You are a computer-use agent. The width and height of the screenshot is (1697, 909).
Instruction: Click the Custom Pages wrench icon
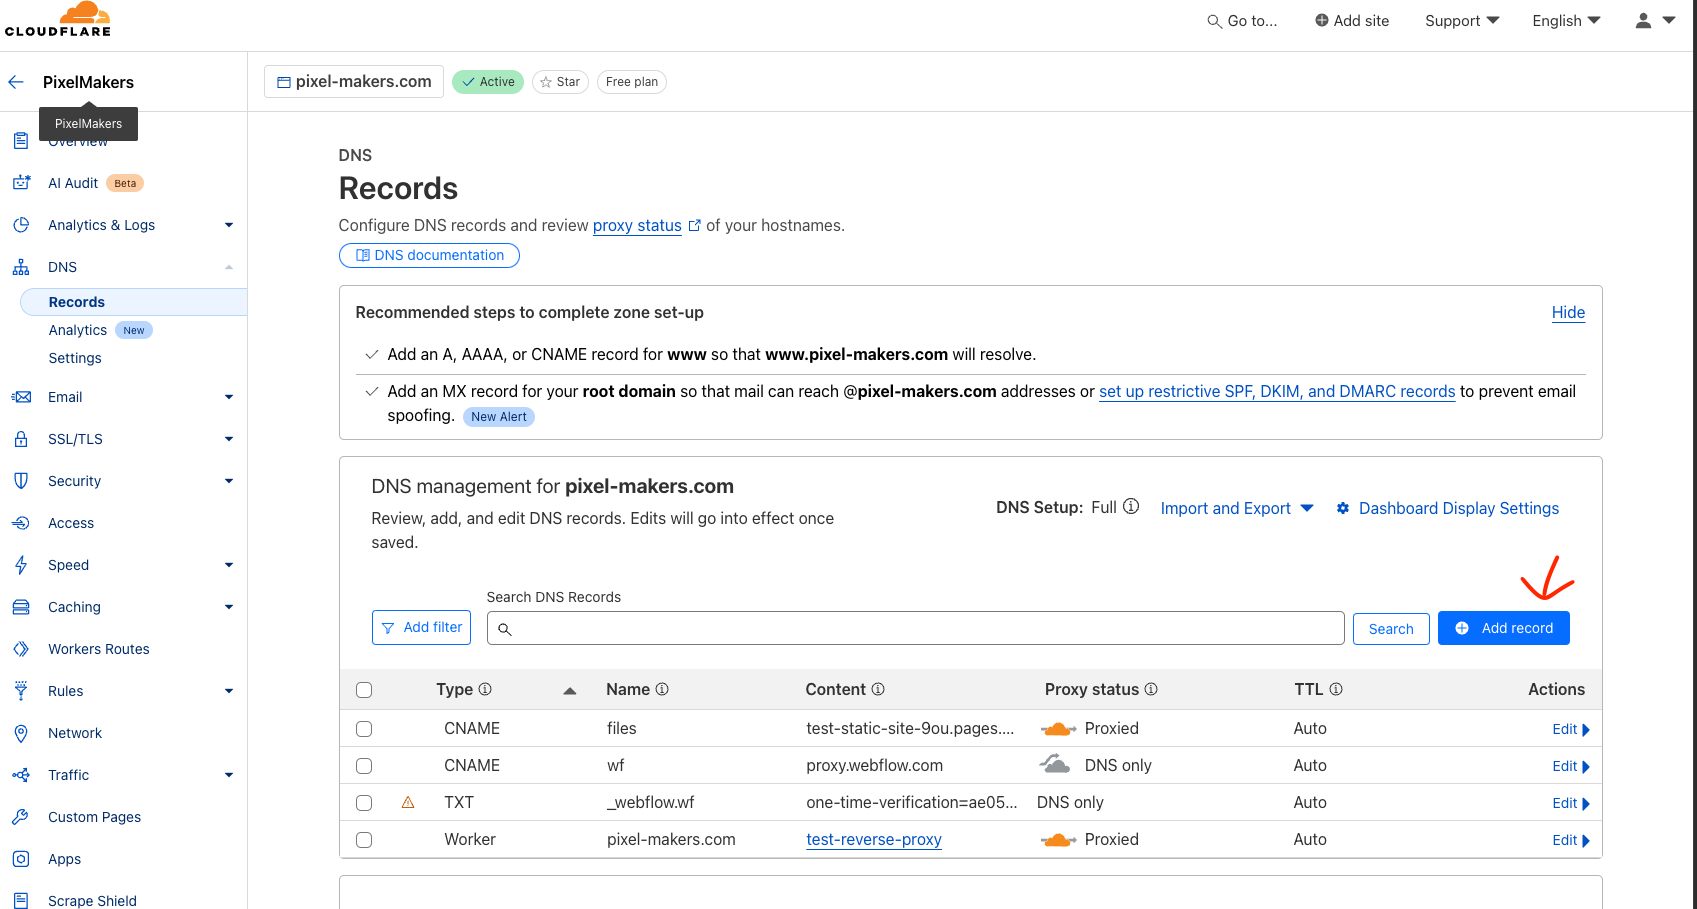21,817
